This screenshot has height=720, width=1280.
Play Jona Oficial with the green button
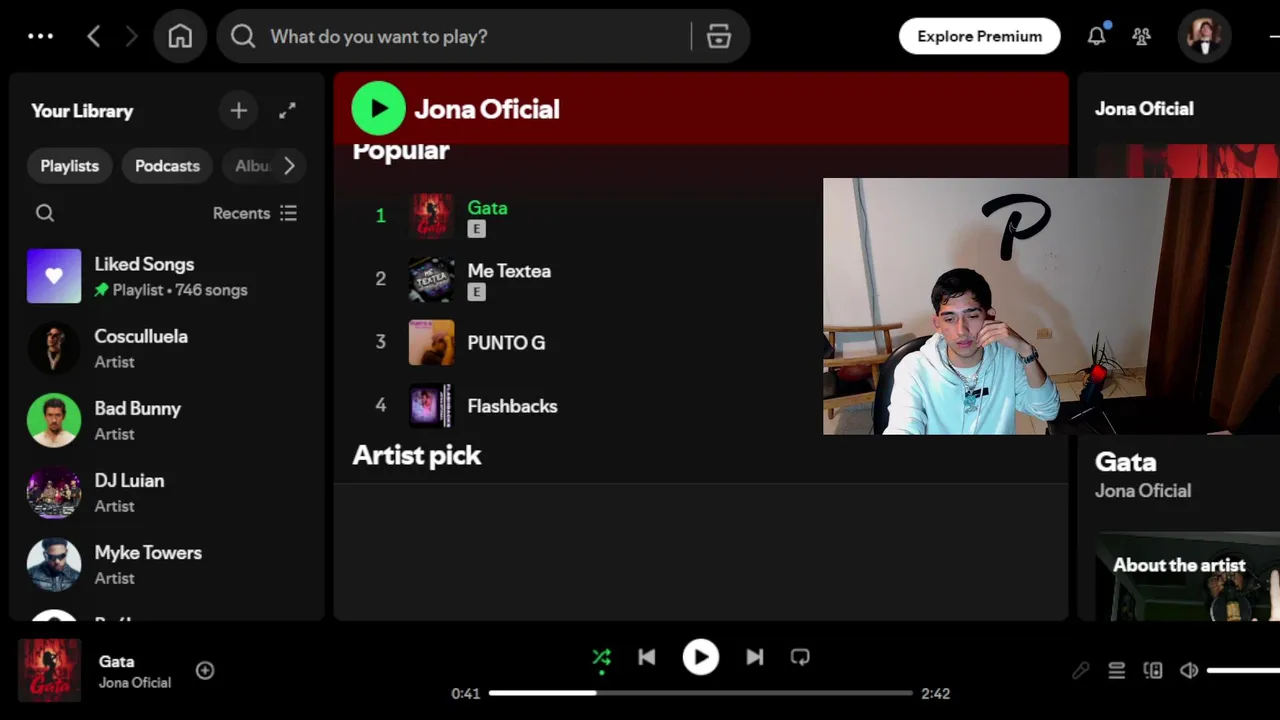coord(378,108)
